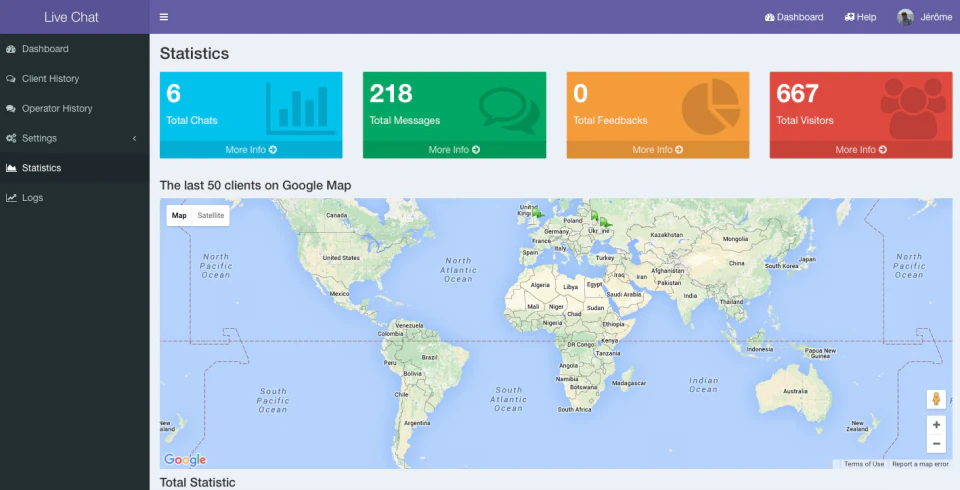Click the Logs line chart icon in the sidebar
Viewport: 960px width, 490px height.
click(x=11, y=198)
